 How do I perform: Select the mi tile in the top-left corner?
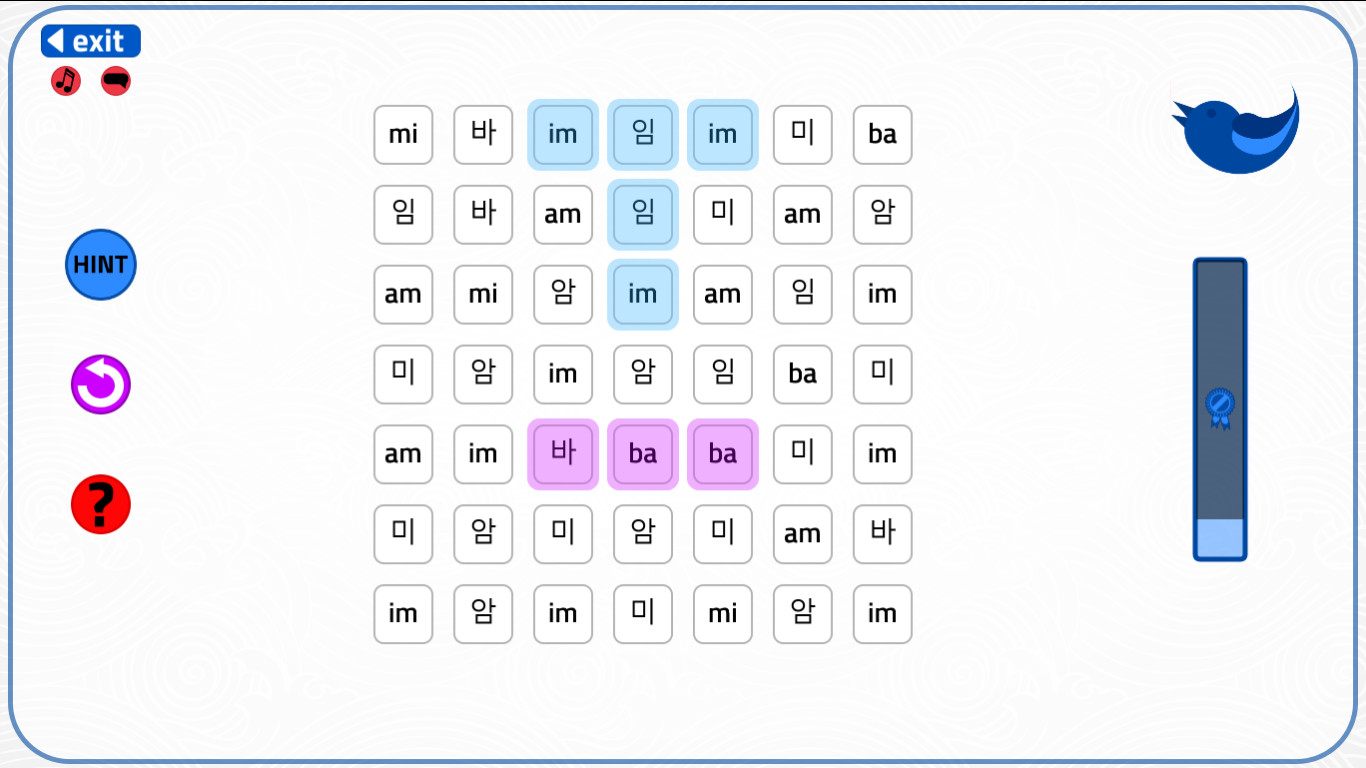pyautogui.click(x=403, y=135)
